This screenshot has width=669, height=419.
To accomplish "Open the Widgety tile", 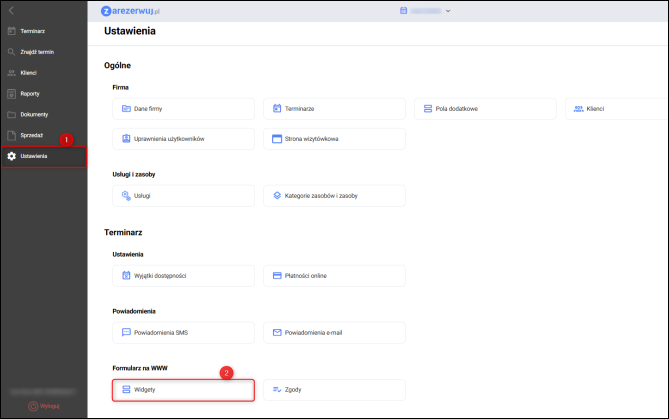I will [x=184, y=389].
